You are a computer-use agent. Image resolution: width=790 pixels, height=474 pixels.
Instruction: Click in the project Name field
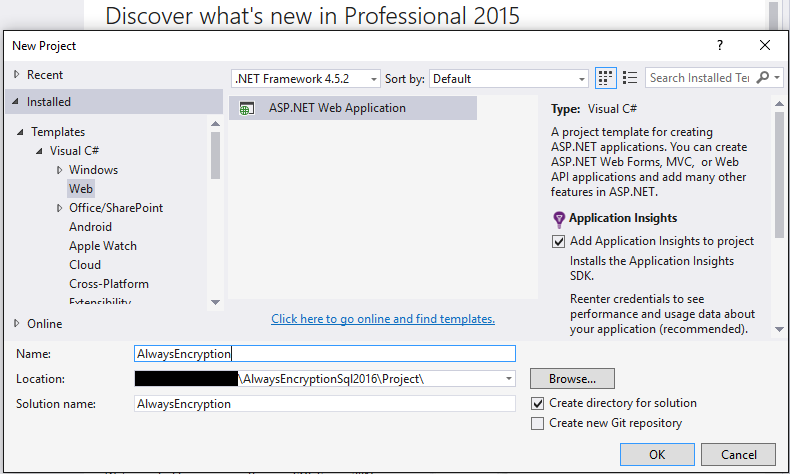325,354
